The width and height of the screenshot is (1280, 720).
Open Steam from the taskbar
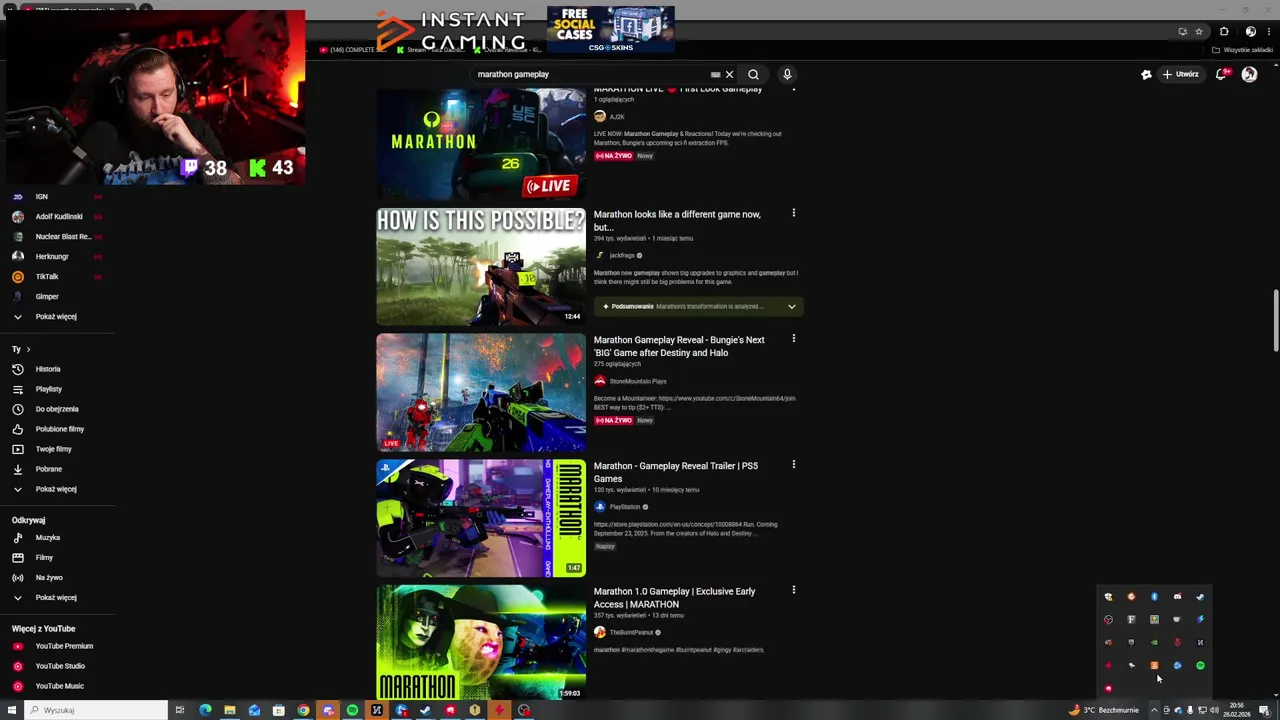[x=426, y=710]
